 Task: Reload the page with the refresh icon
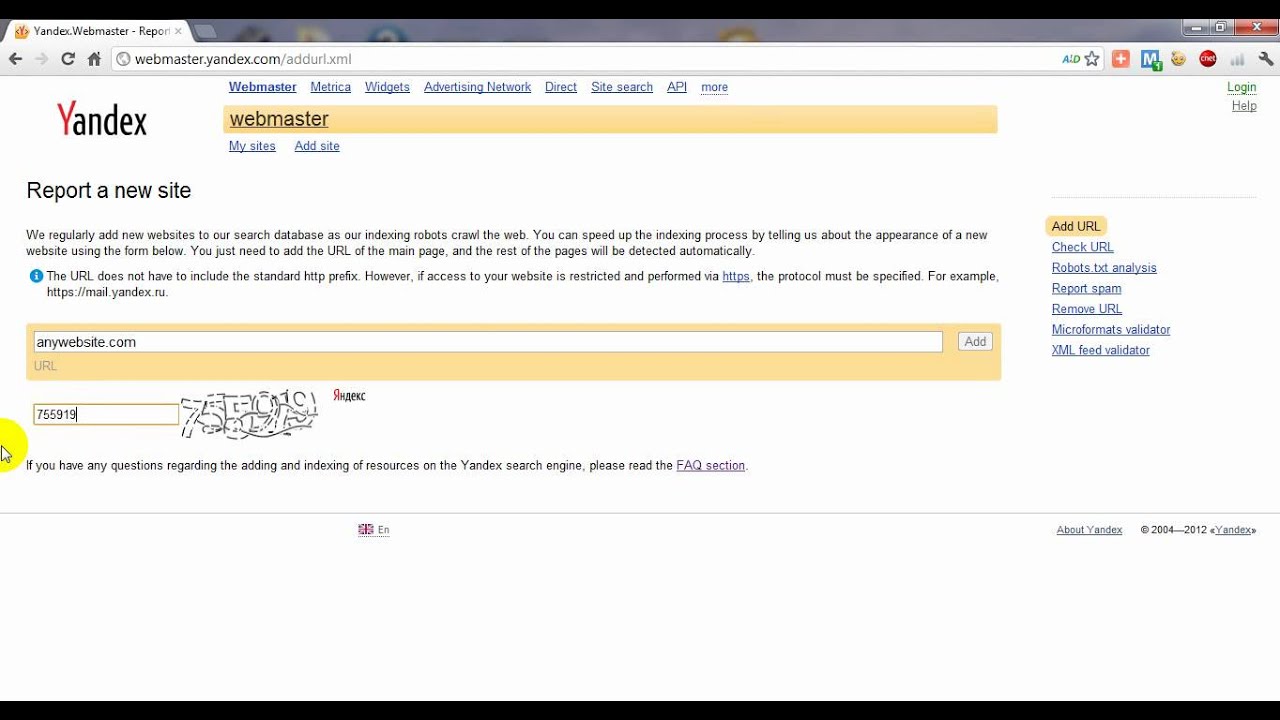(68, 59)
